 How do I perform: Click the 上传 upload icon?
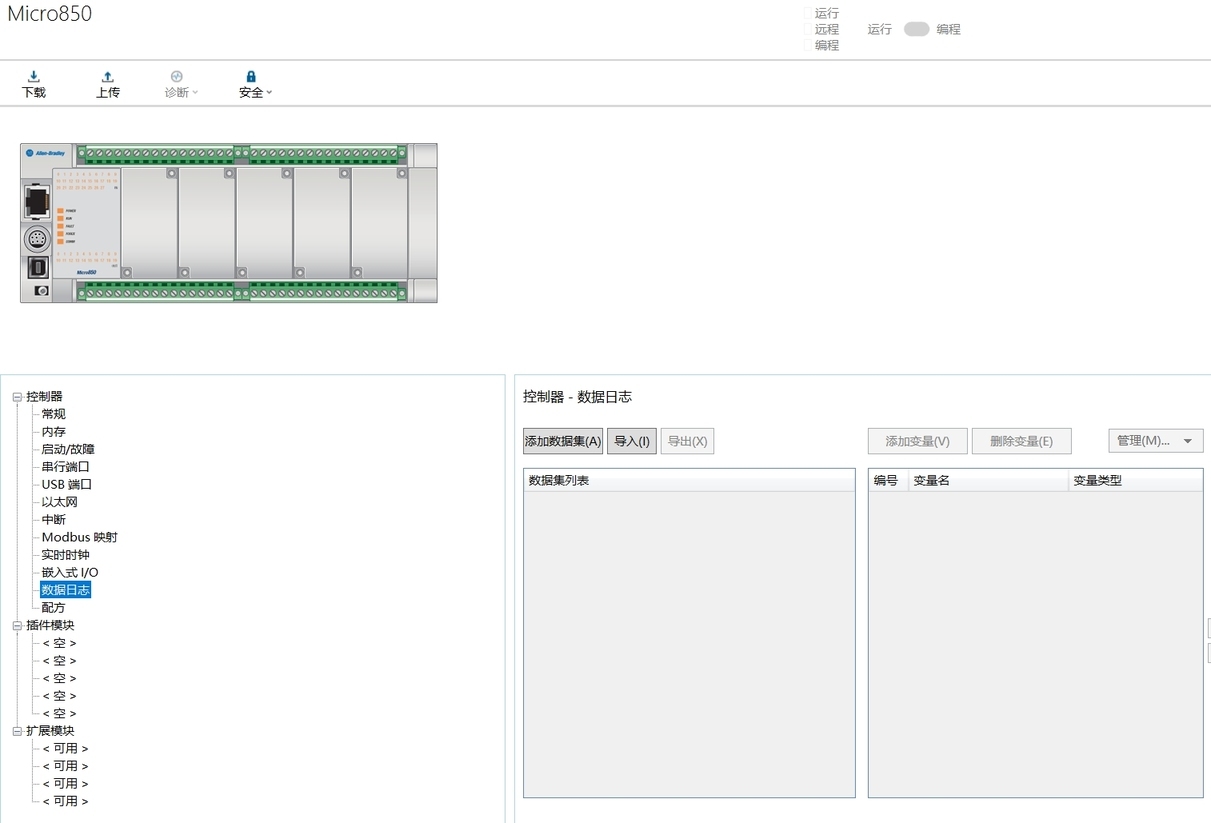point(108,77)
